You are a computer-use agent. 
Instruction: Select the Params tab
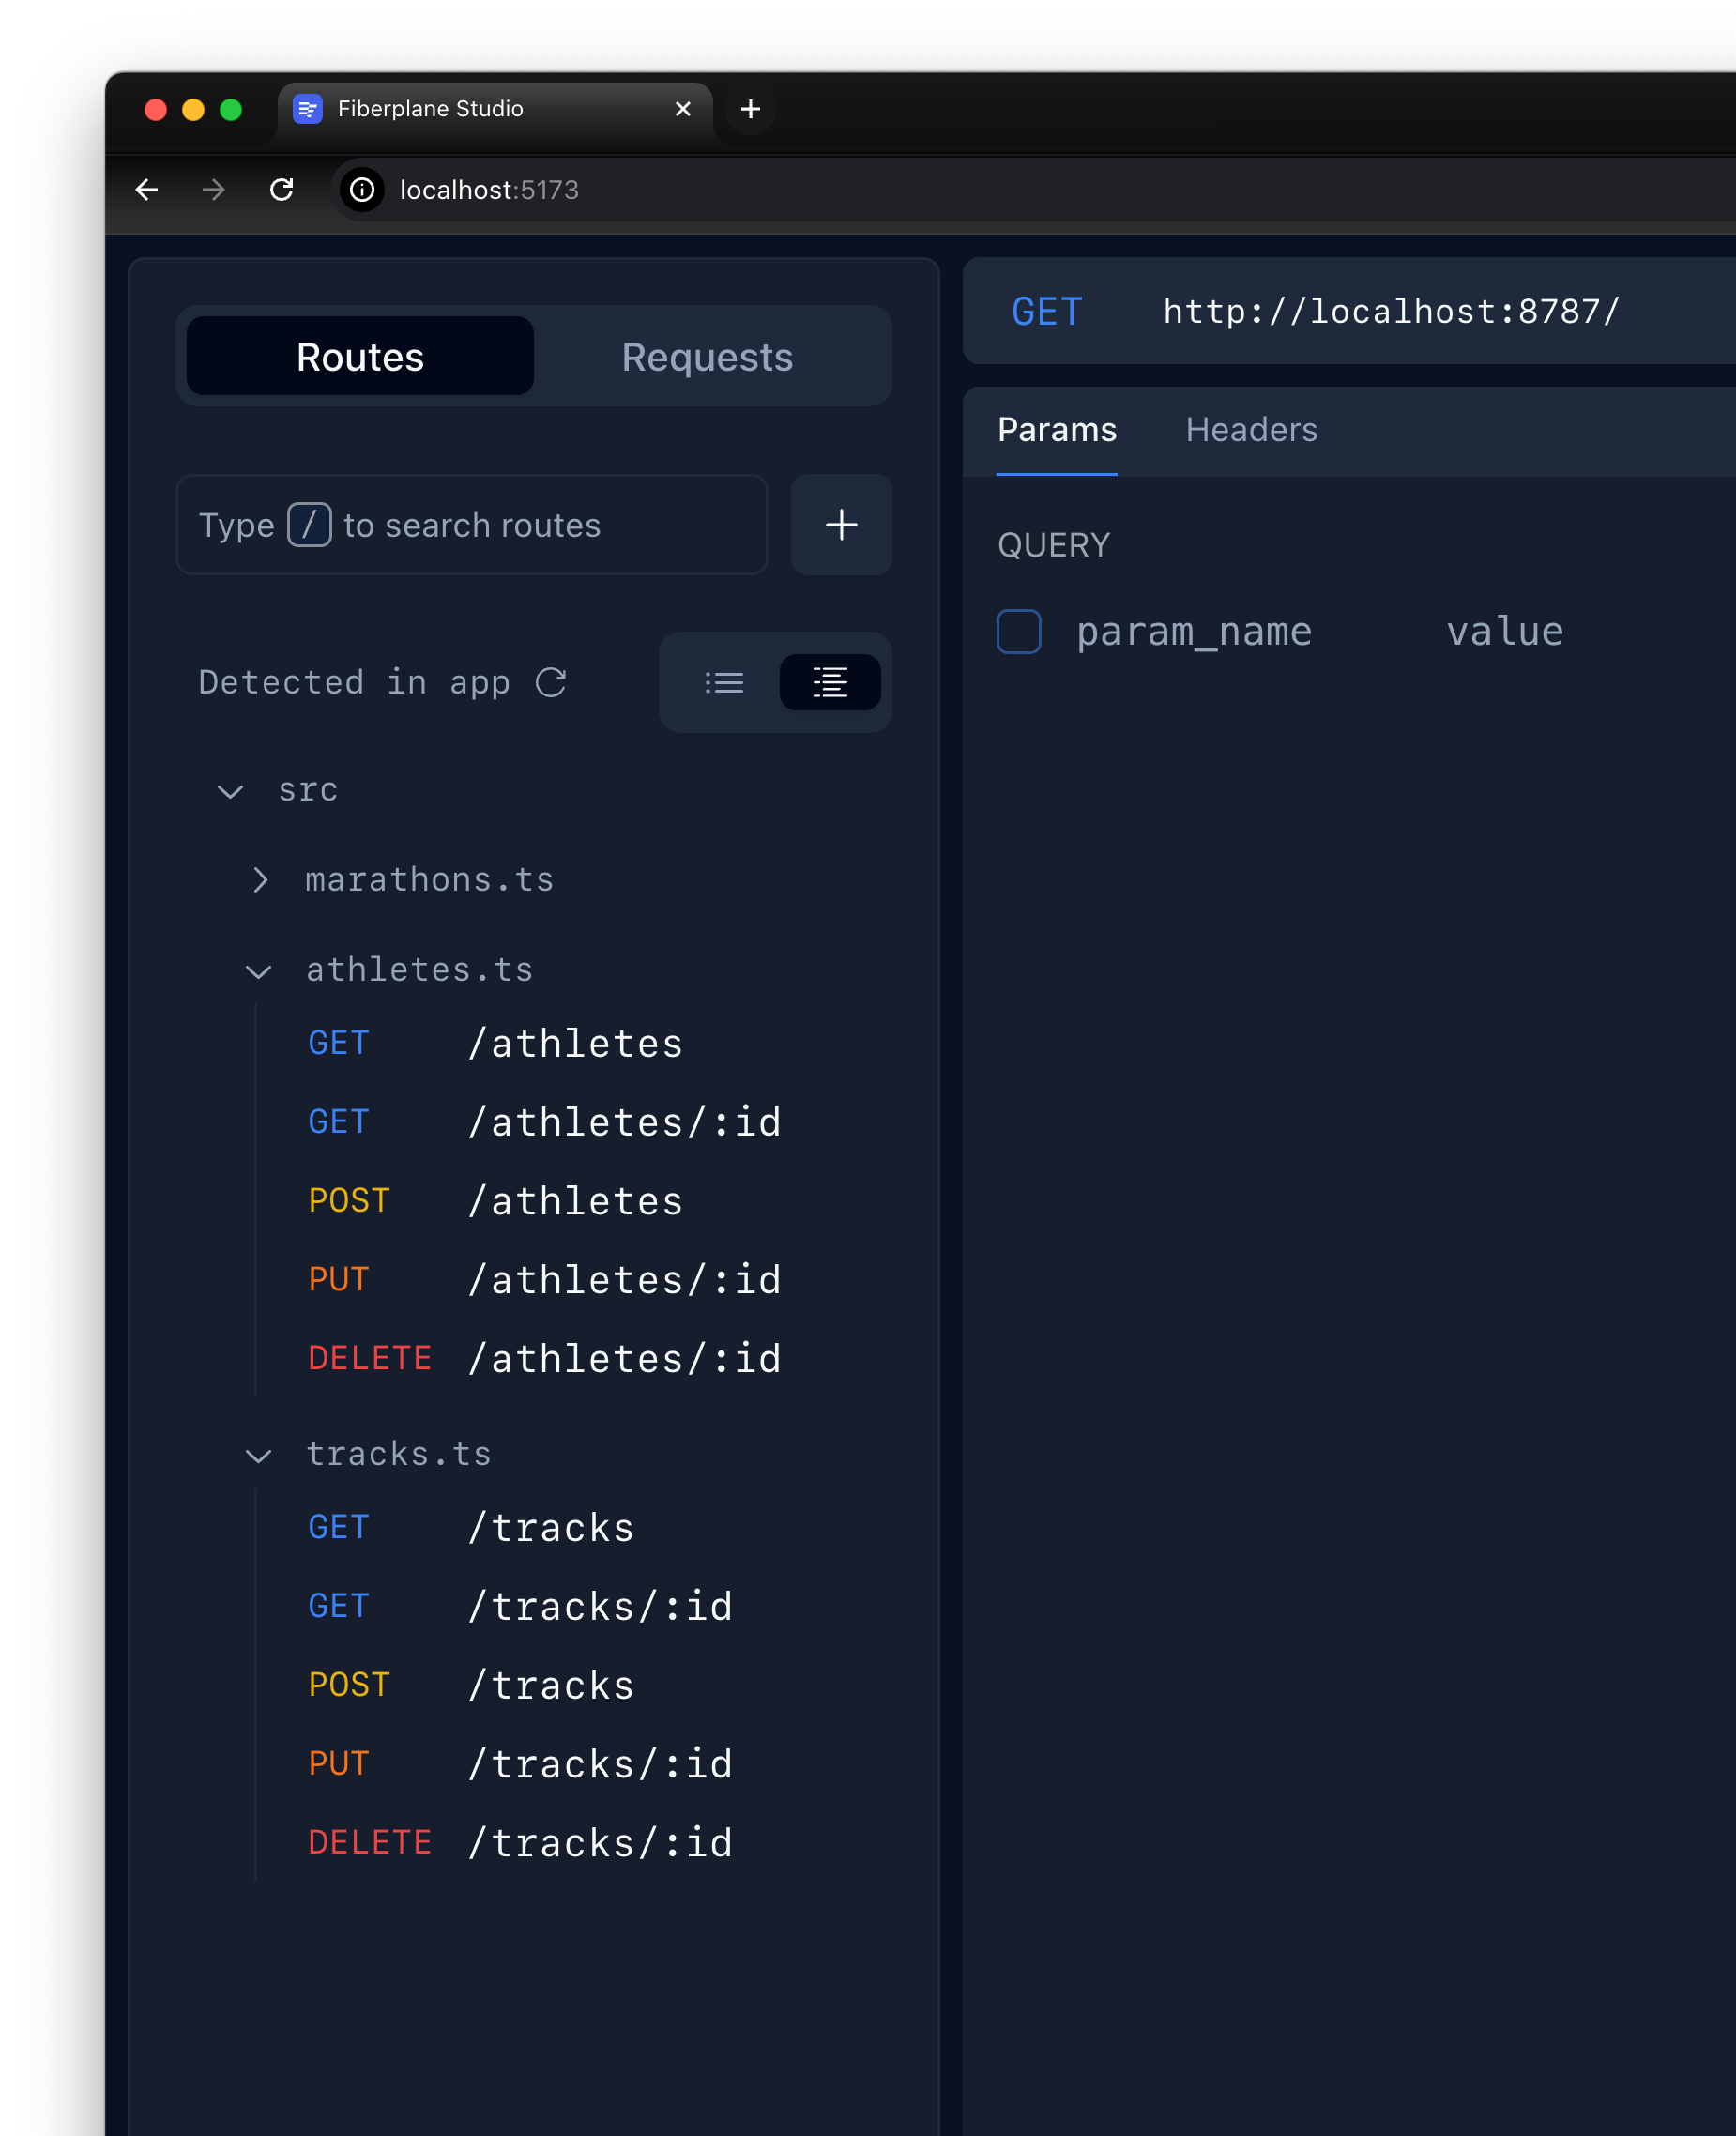pyautogui.click(x=1056, y=430)
